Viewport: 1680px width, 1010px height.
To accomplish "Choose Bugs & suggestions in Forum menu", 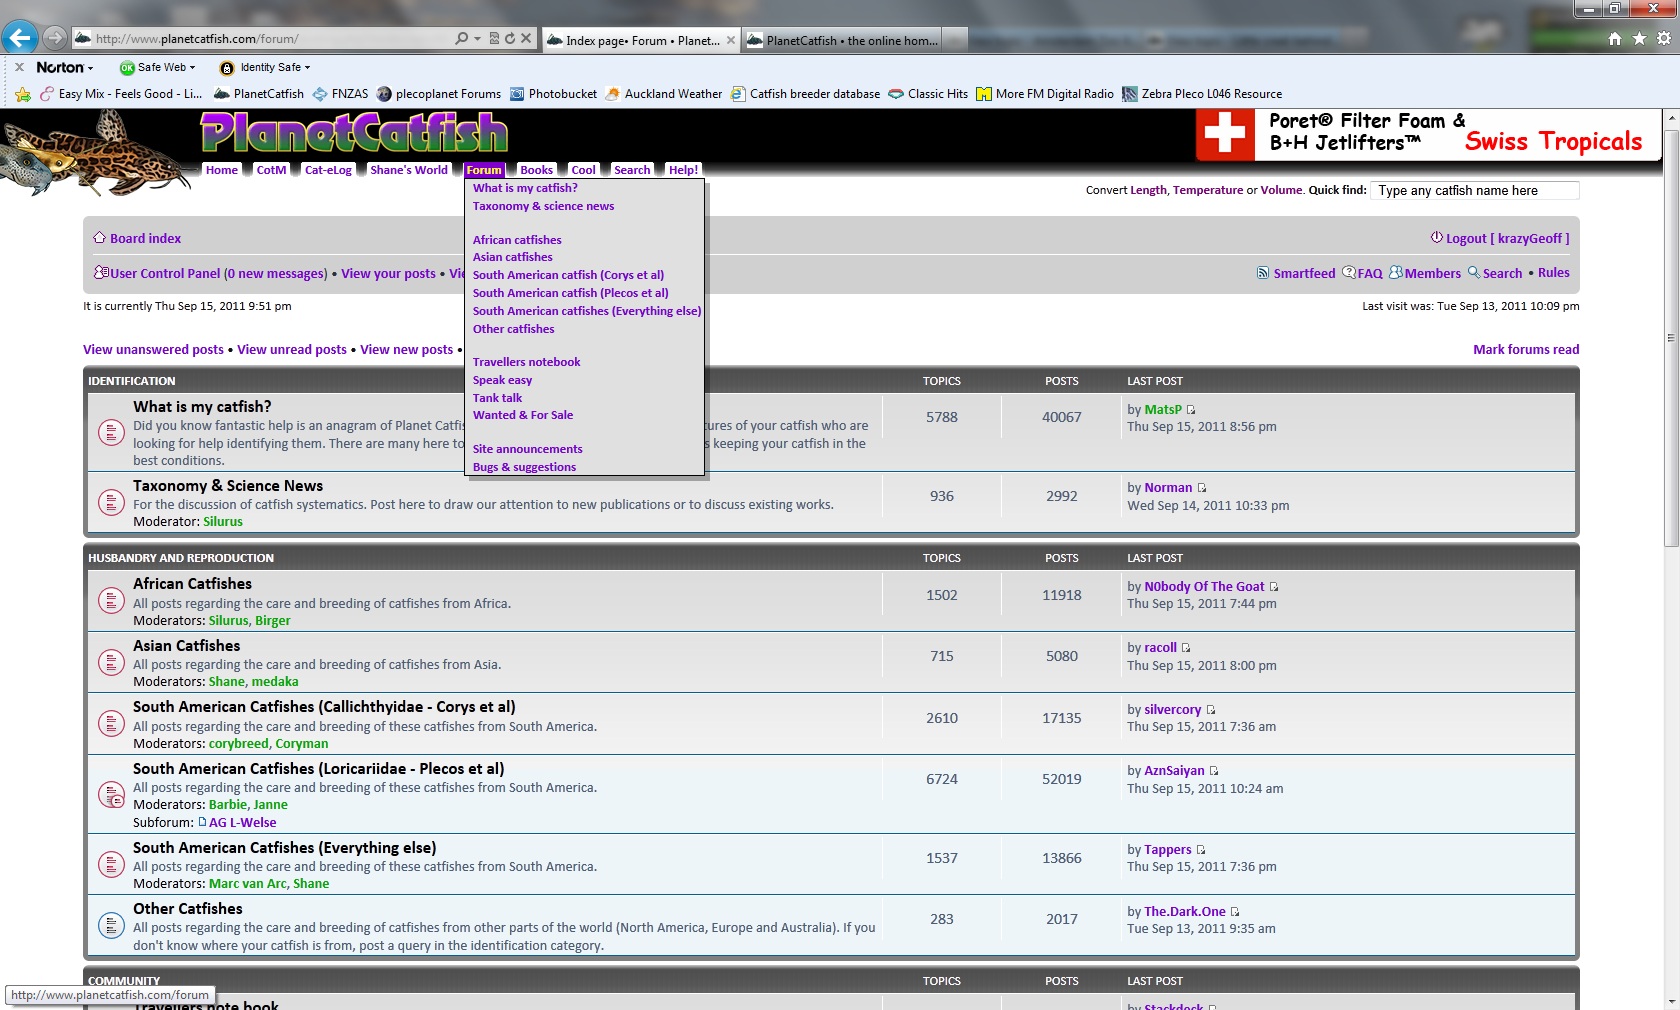I will 524,467.
